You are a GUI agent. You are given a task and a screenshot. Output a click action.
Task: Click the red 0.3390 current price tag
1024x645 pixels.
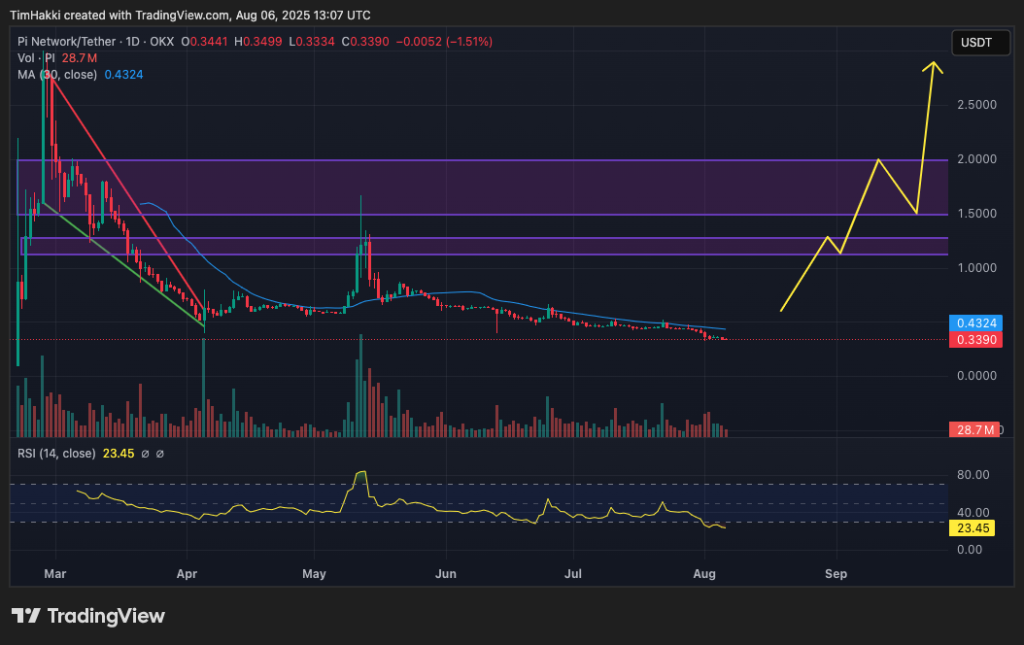(975, 340)
